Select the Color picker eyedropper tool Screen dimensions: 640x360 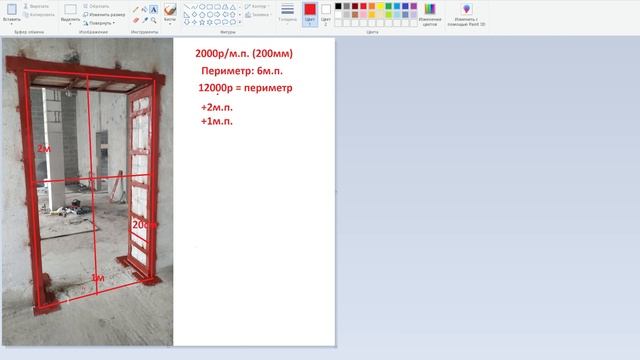145,20
